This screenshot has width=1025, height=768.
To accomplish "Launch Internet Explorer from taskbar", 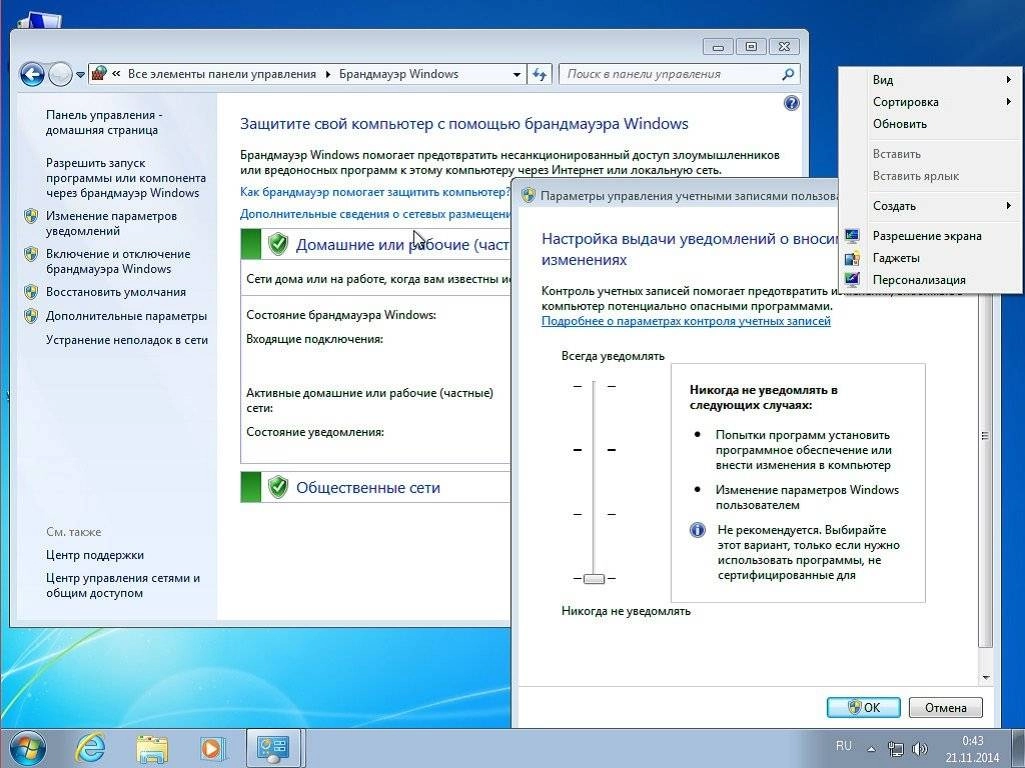I will [x=91, y=748].
